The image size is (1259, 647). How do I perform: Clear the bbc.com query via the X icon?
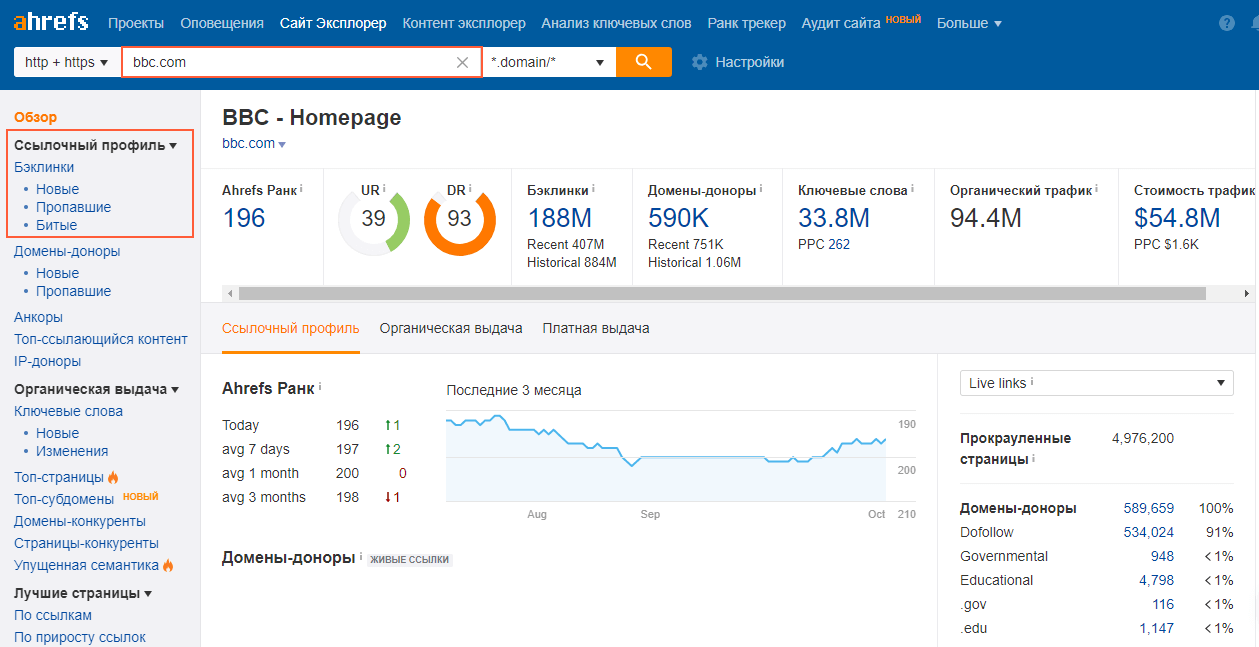pyautogui.click(x=462, y=61)
